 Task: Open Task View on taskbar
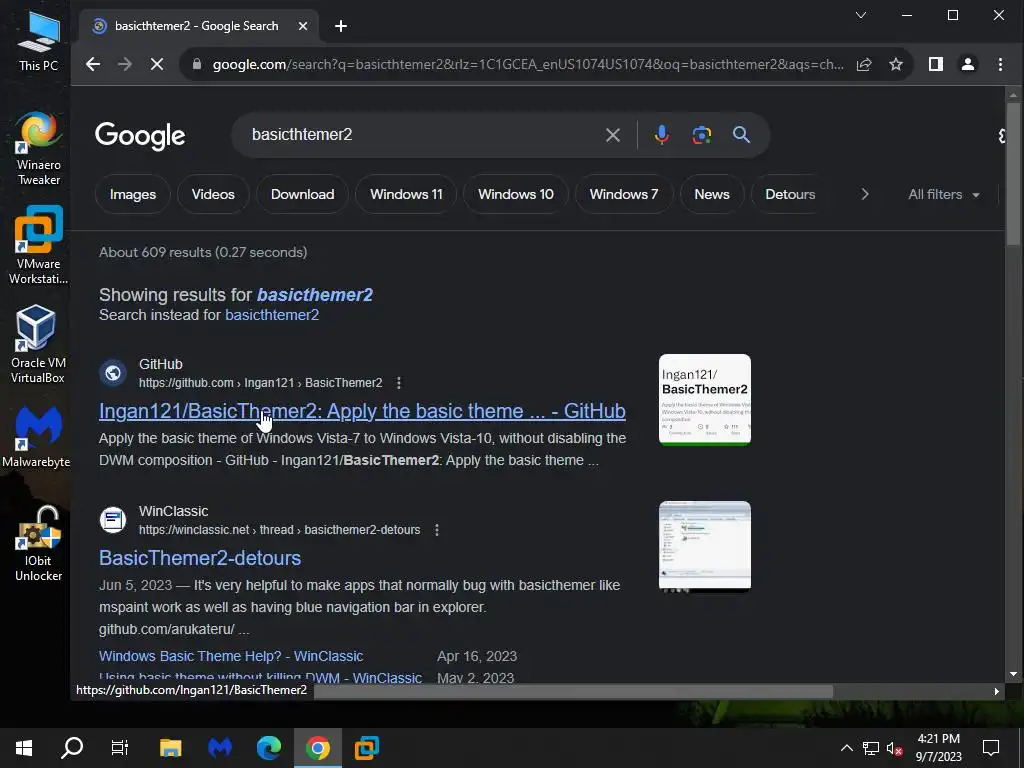(x=120, y=748)
